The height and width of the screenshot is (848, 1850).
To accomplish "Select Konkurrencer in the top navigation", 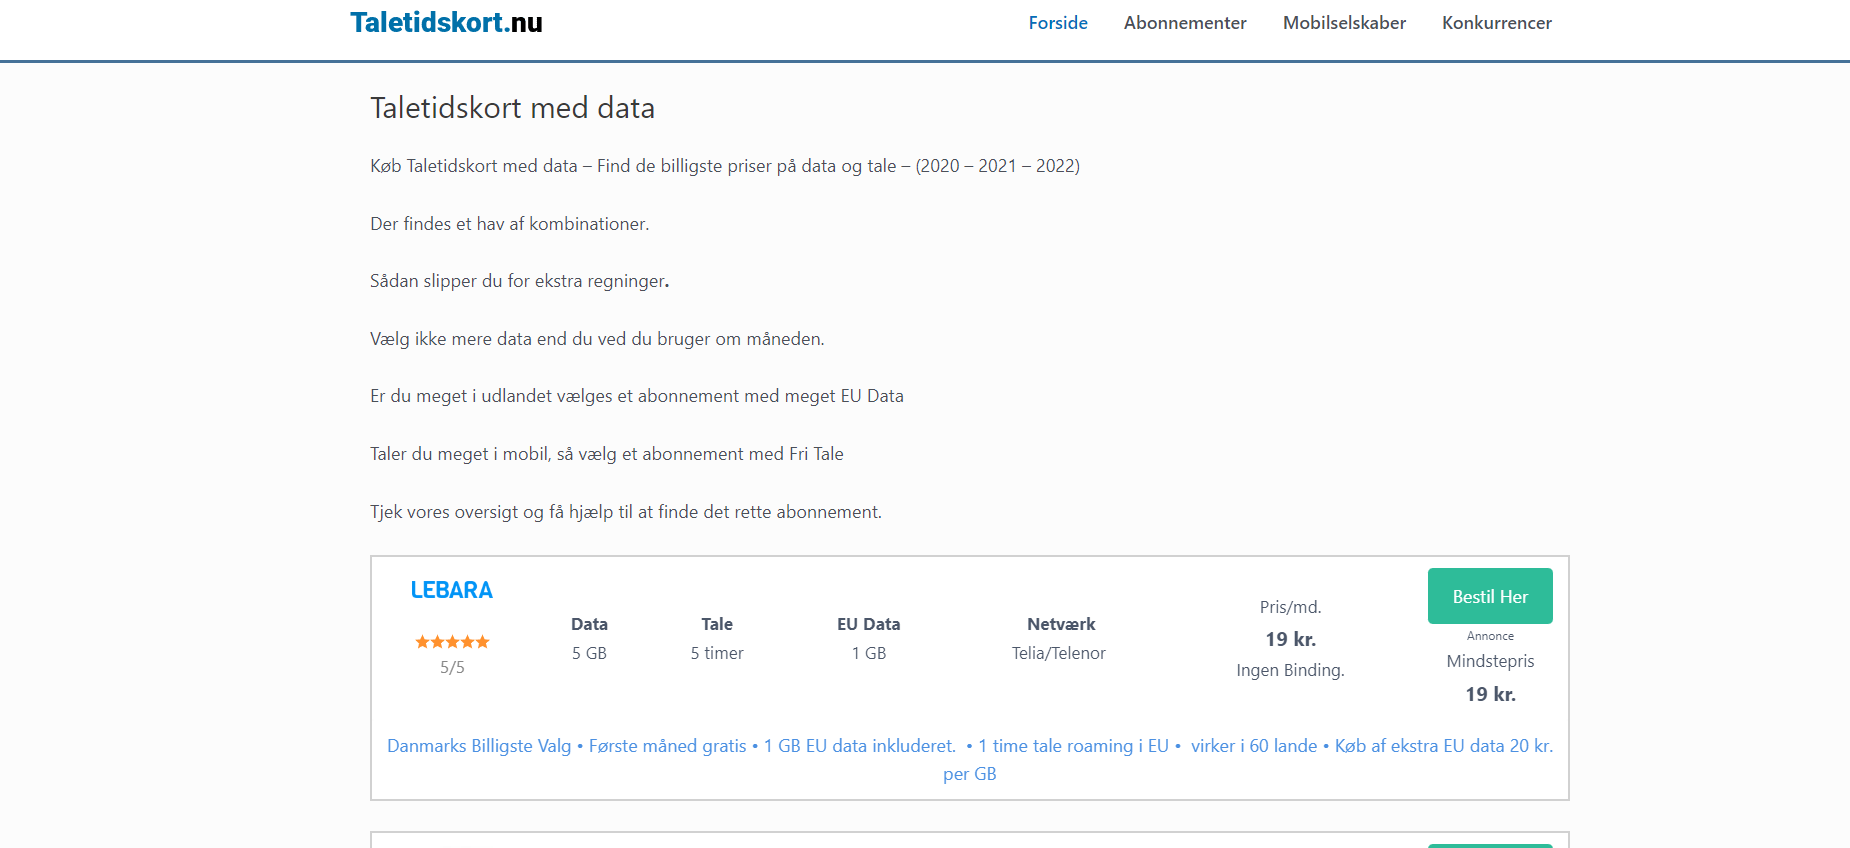I will pos(1496,23).
